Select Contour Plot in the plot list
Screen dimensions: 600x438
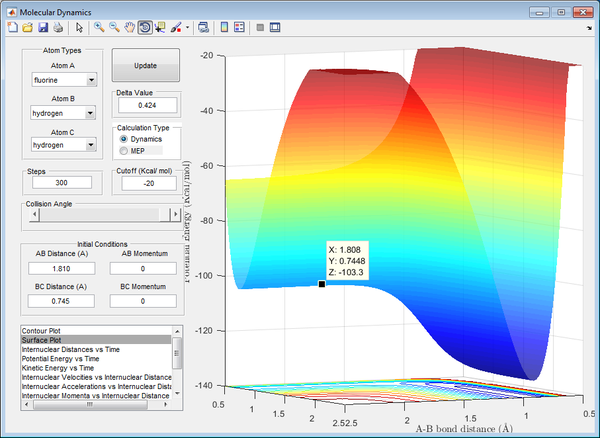pos(43,329)
